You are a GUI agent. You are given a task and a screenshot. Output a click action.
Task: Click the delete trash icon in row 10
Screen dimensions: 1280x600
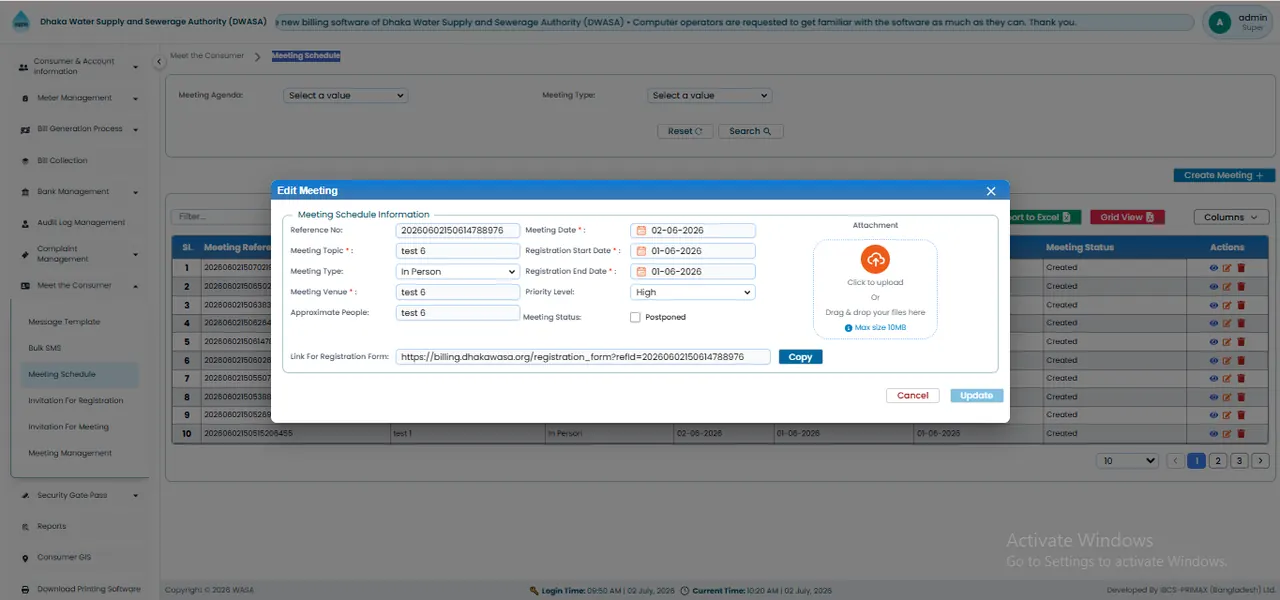tap(1241, 434)
